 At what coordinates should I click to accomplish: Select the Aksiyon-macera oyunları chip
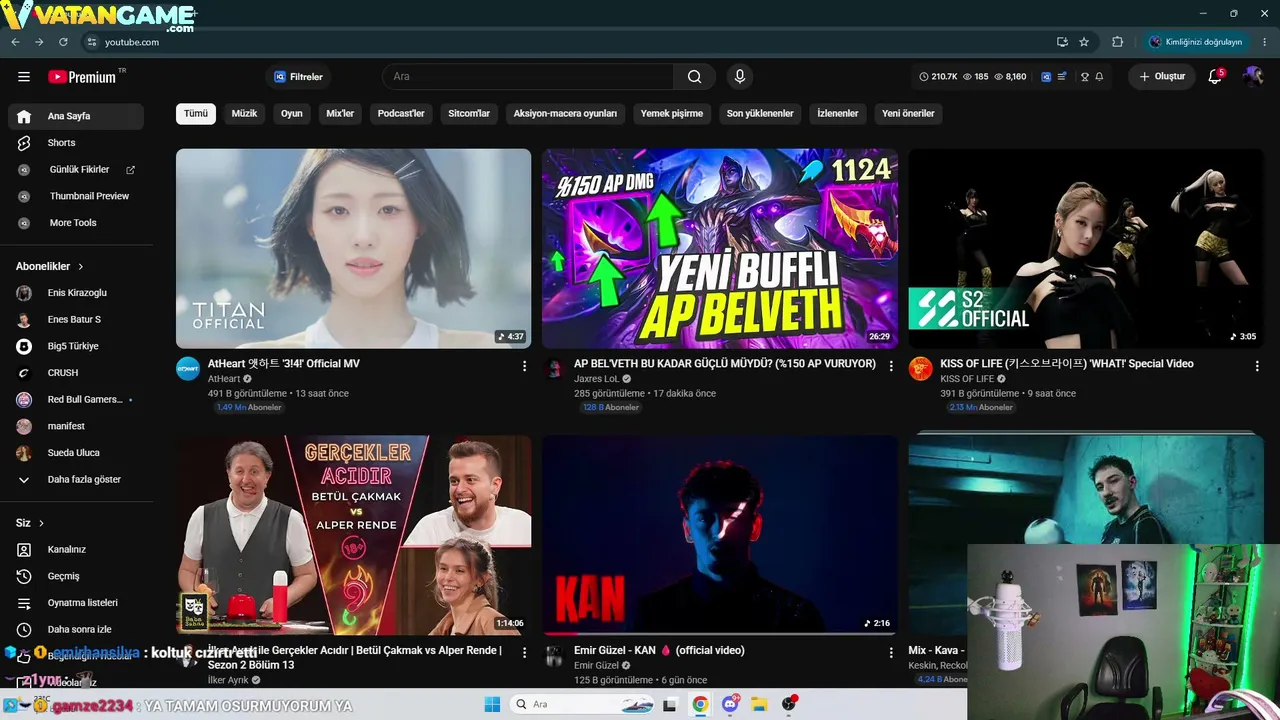point(565,114)
